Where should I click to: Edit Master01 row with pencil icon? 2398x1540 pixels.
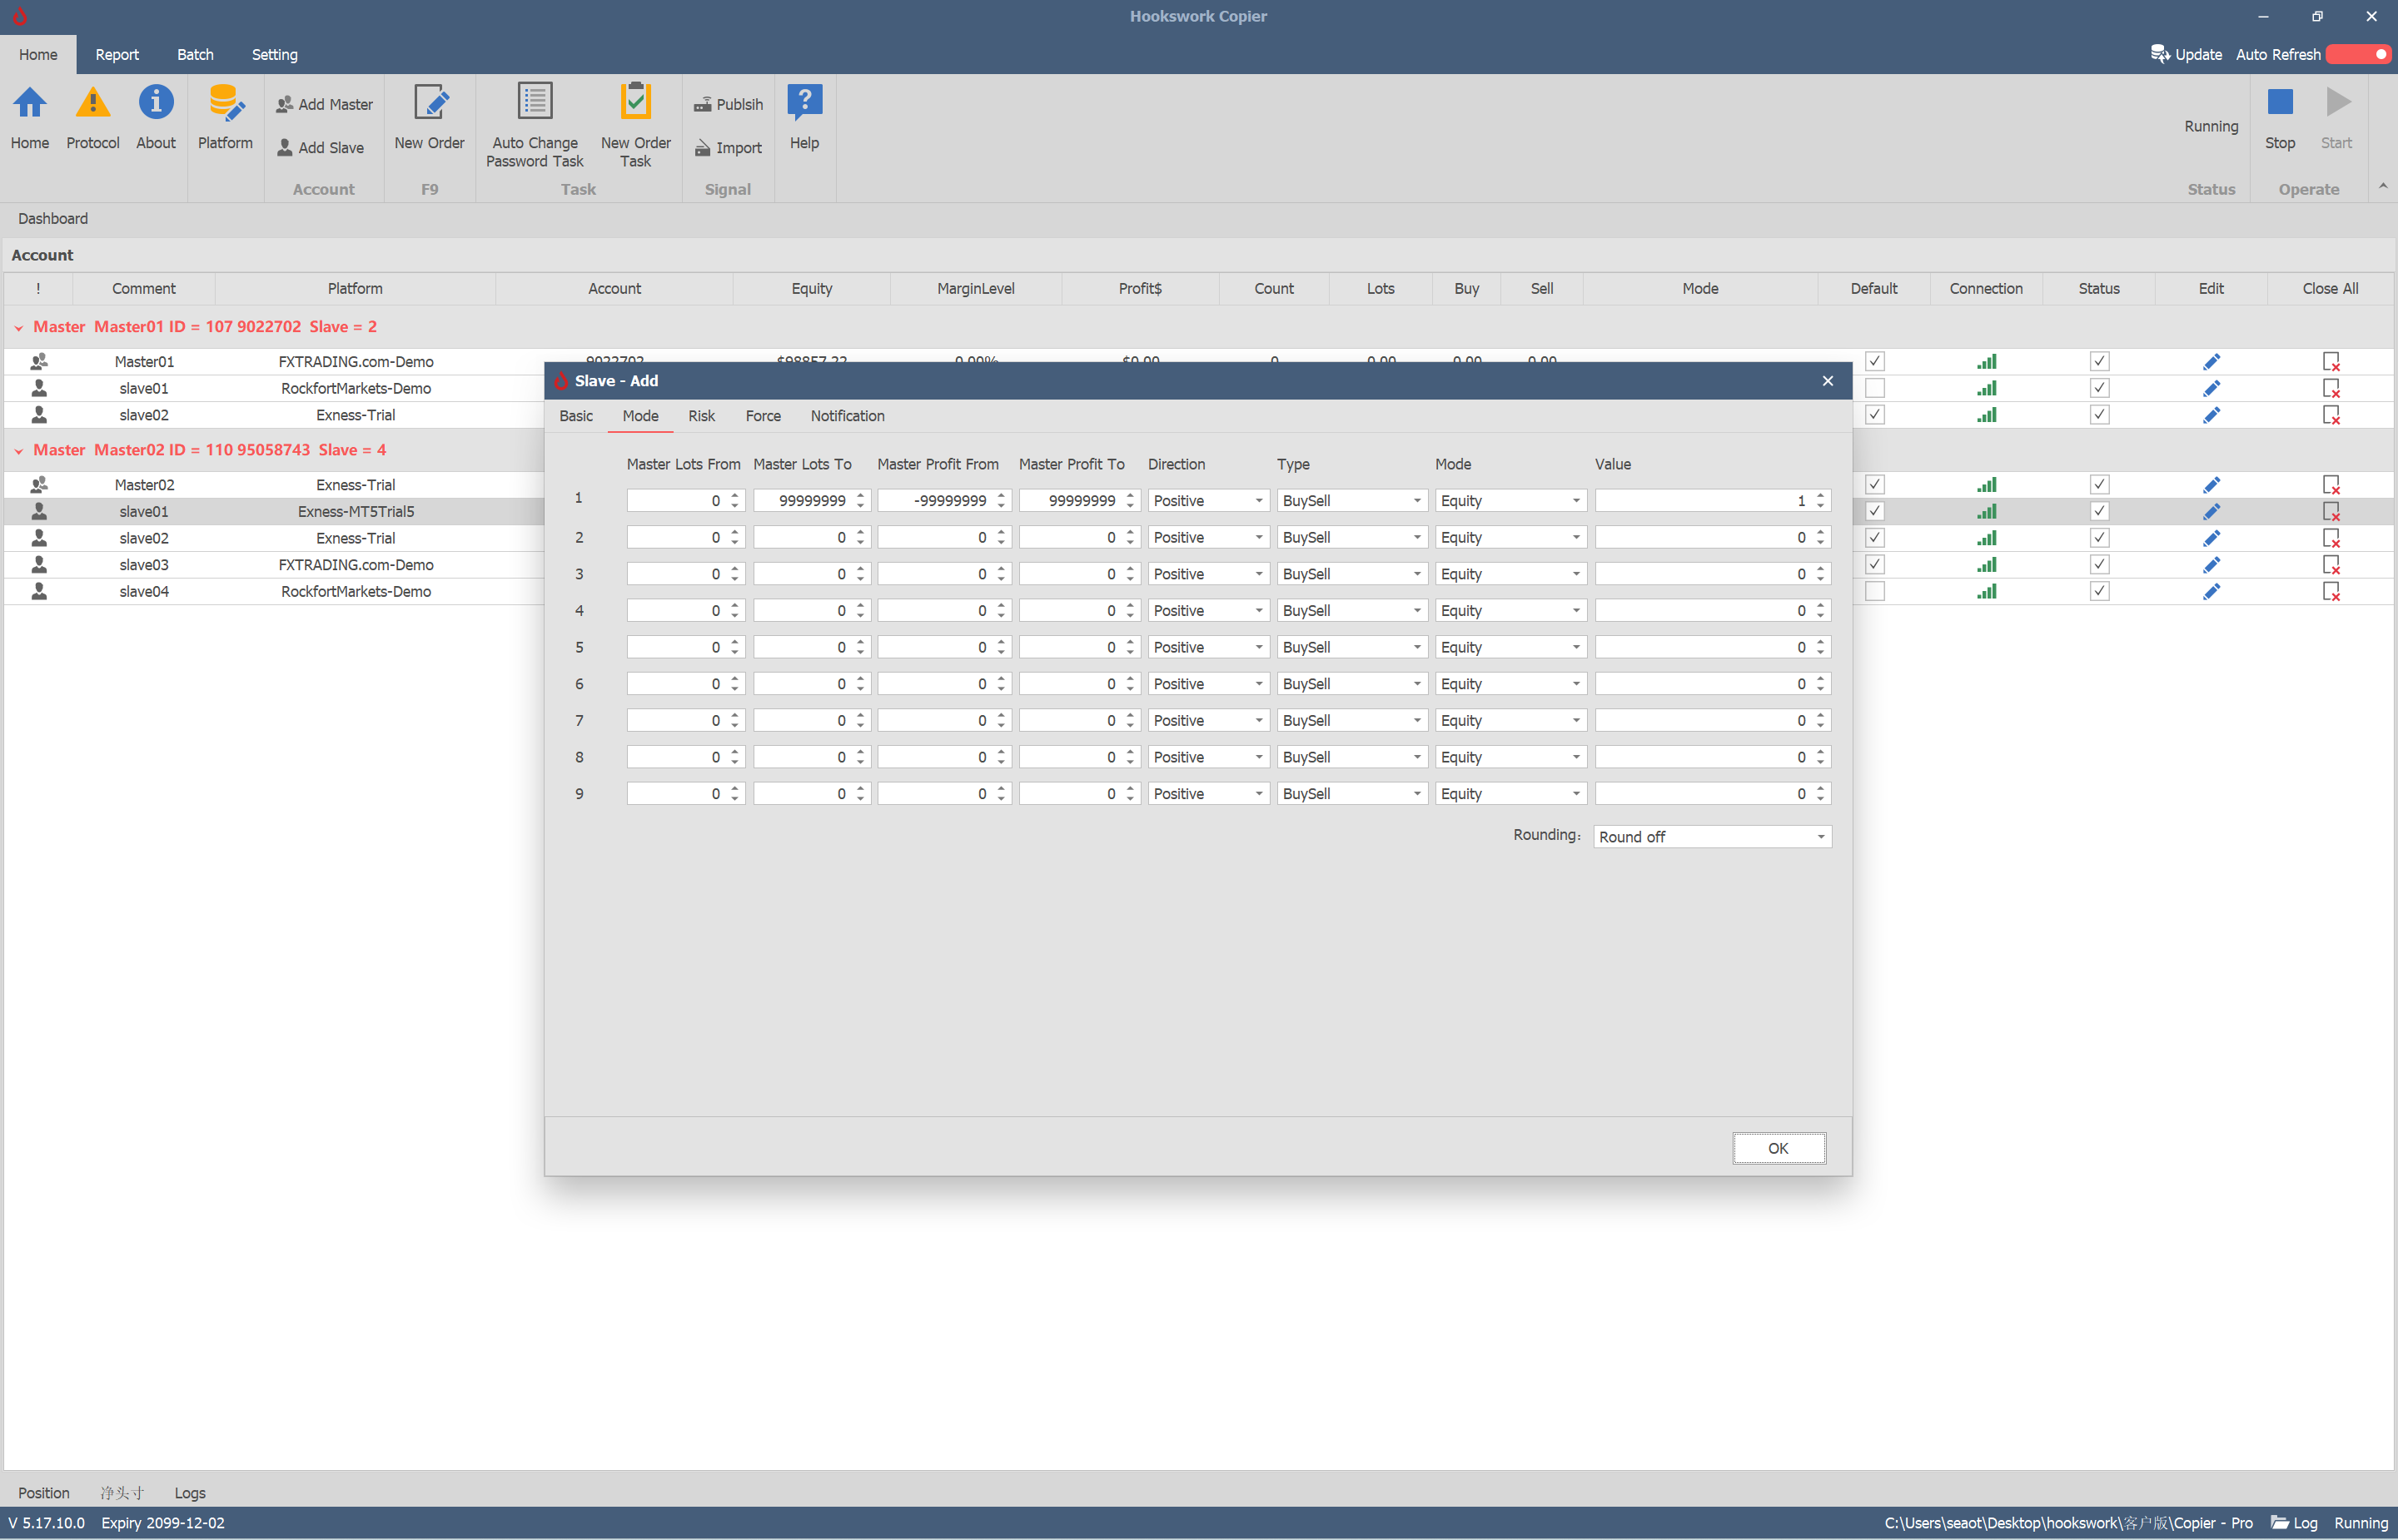click(2211, 361)
